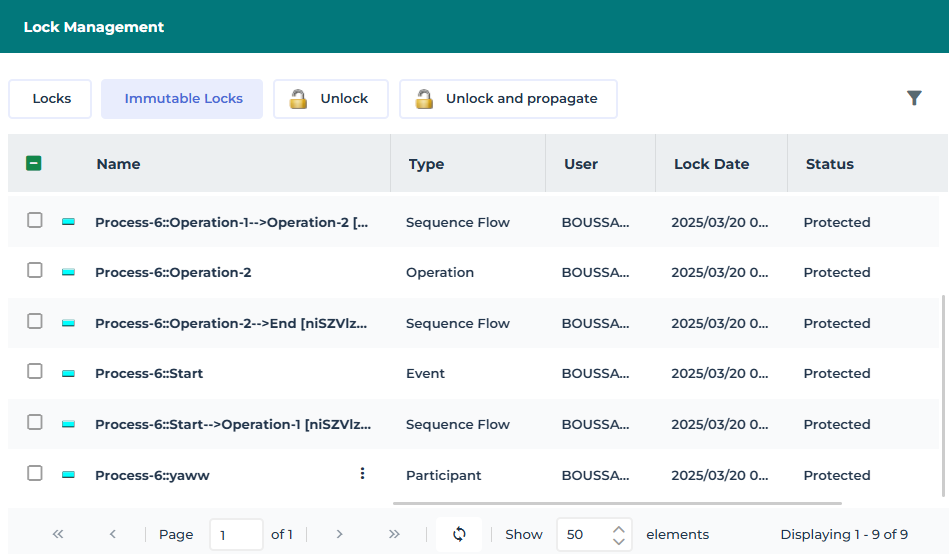The image size is (949, 554).
Task: Go to the first page arrow
Action: [58, 534]
